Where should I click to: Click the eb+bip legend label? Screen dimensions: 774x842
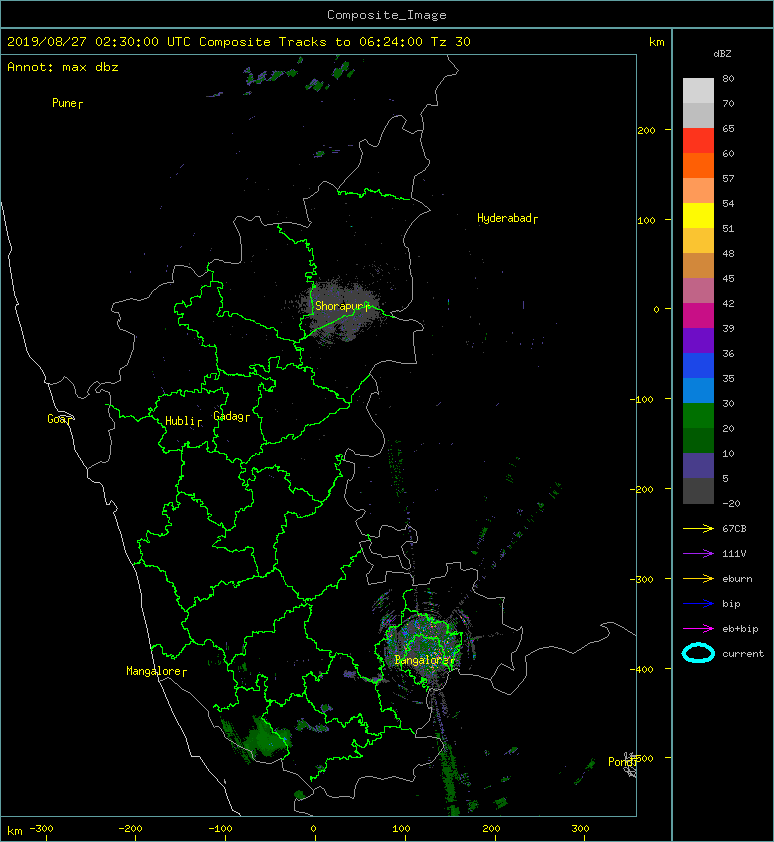pos(740,629)
